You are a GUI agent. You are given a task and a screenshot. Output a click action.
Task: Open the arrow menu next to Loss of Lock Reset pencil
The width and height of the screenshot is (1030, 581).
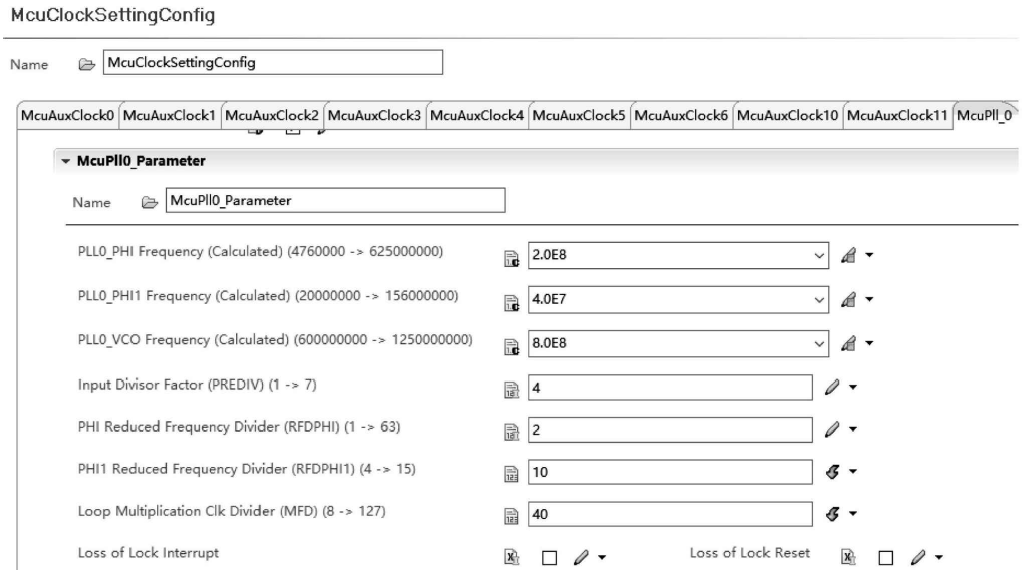point(939,557)
